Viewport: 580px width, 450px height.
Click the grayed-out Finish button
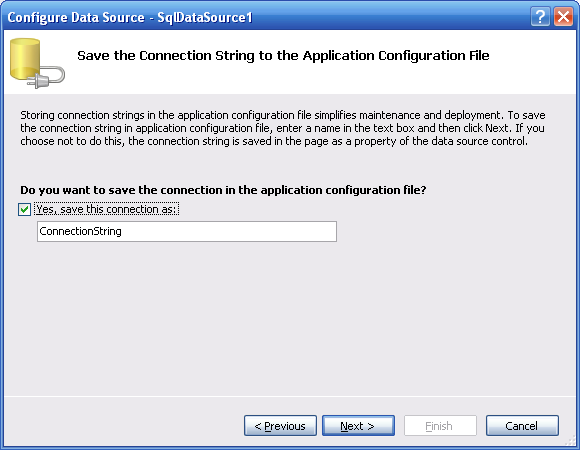(x=440, y=426)
